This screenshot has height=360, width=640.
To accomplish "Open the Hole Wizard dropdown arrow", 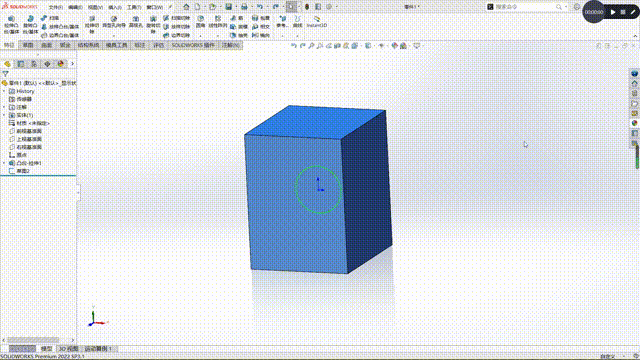I will pyautogui.click(x=114, y=36).
